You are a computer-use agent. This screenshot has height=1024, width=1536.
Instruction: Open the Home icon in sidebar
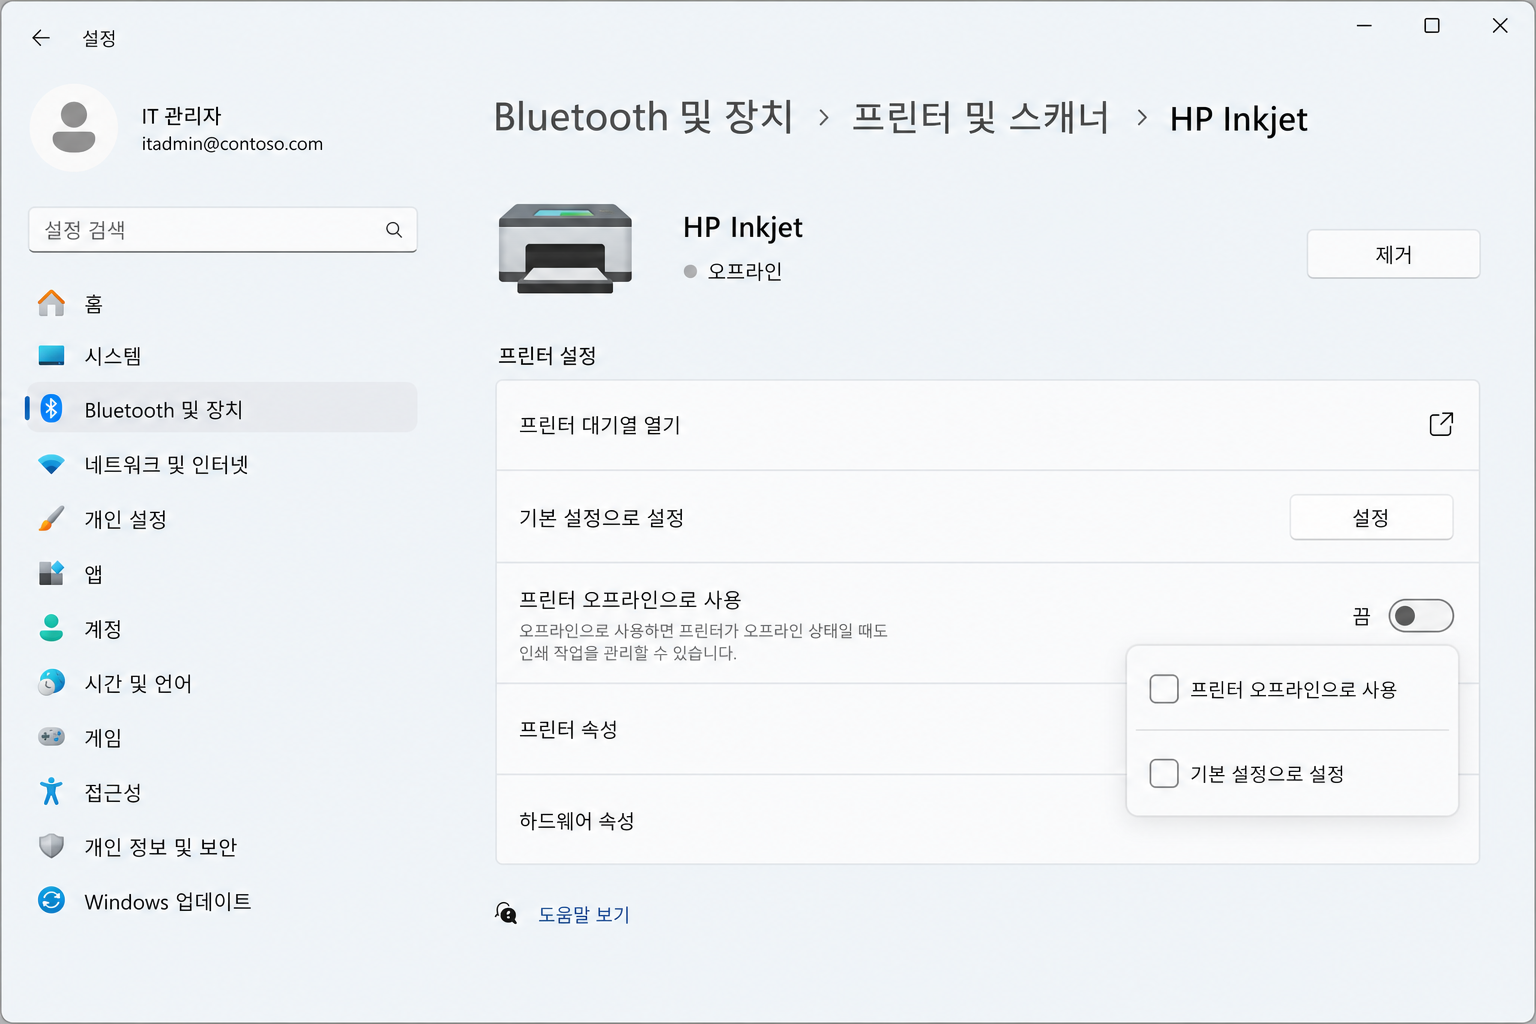[x=51, y=302]
